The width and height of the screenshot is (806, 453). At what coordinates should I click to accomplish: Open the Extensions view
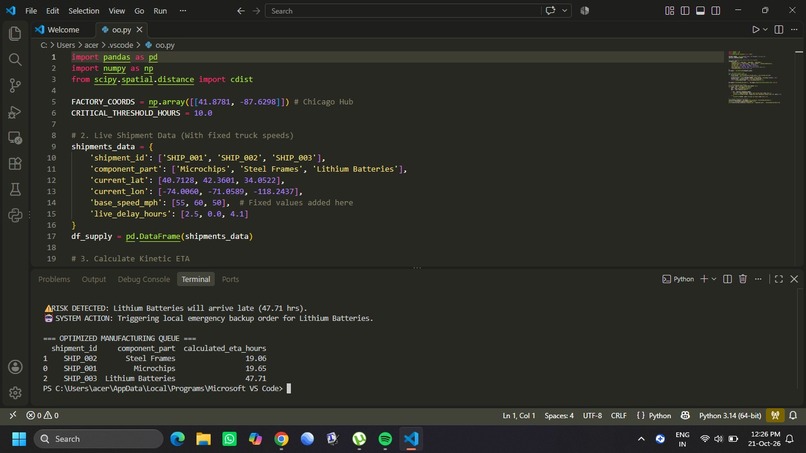(x=15, y=164)
